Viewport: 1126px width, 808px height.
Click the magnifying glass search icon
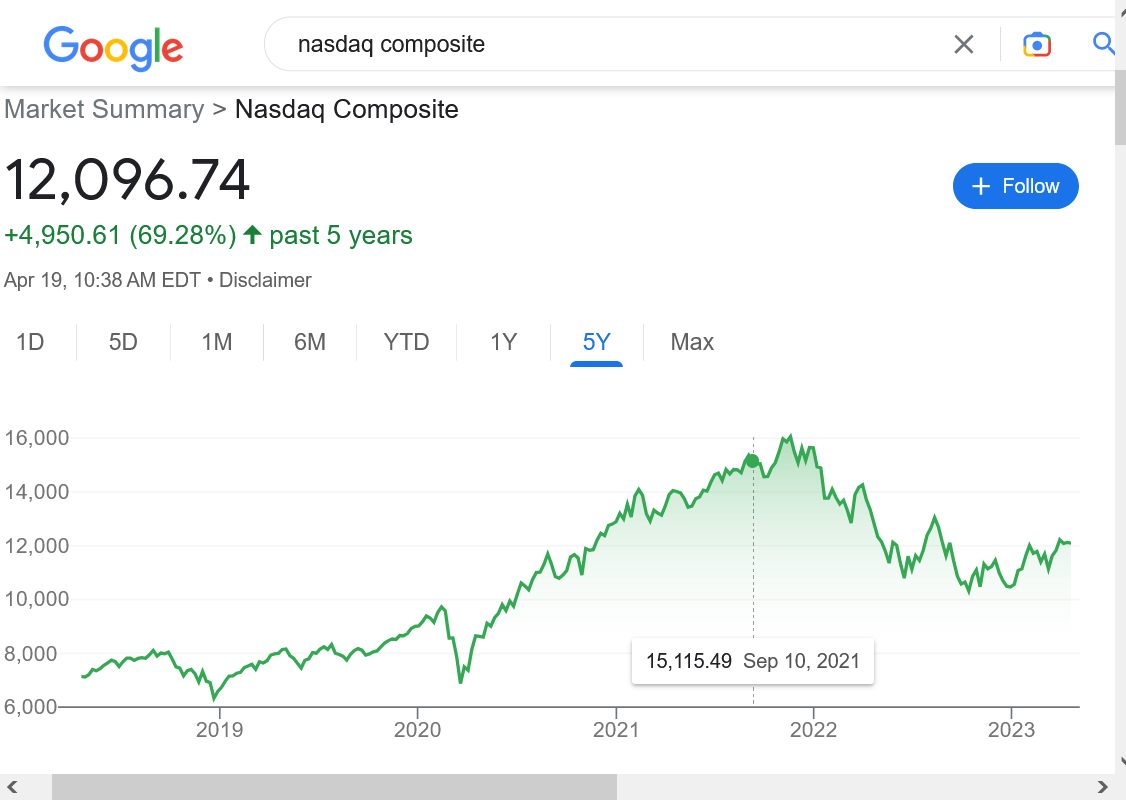pyautogui.click(x=1103, y=44)
